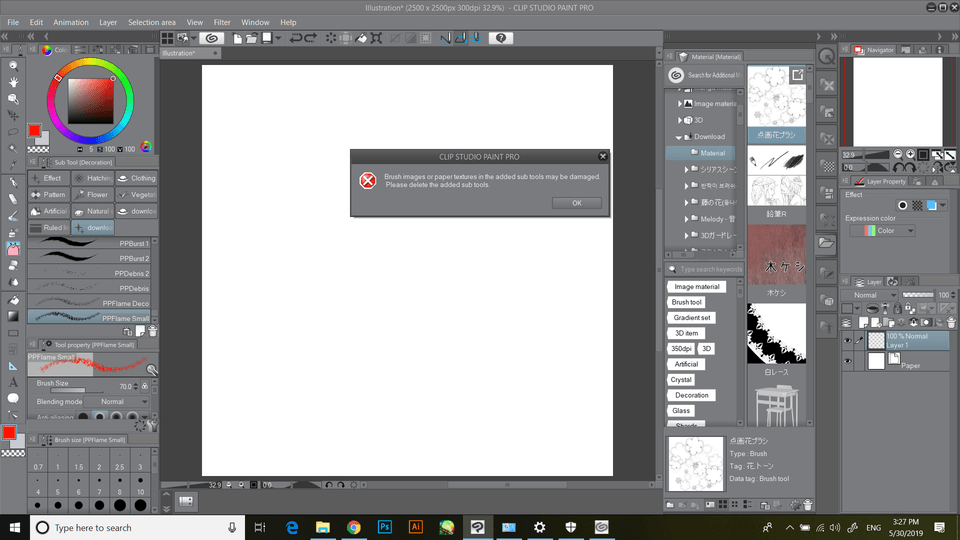Open Quick Access panel icon

tap(827, 57)
